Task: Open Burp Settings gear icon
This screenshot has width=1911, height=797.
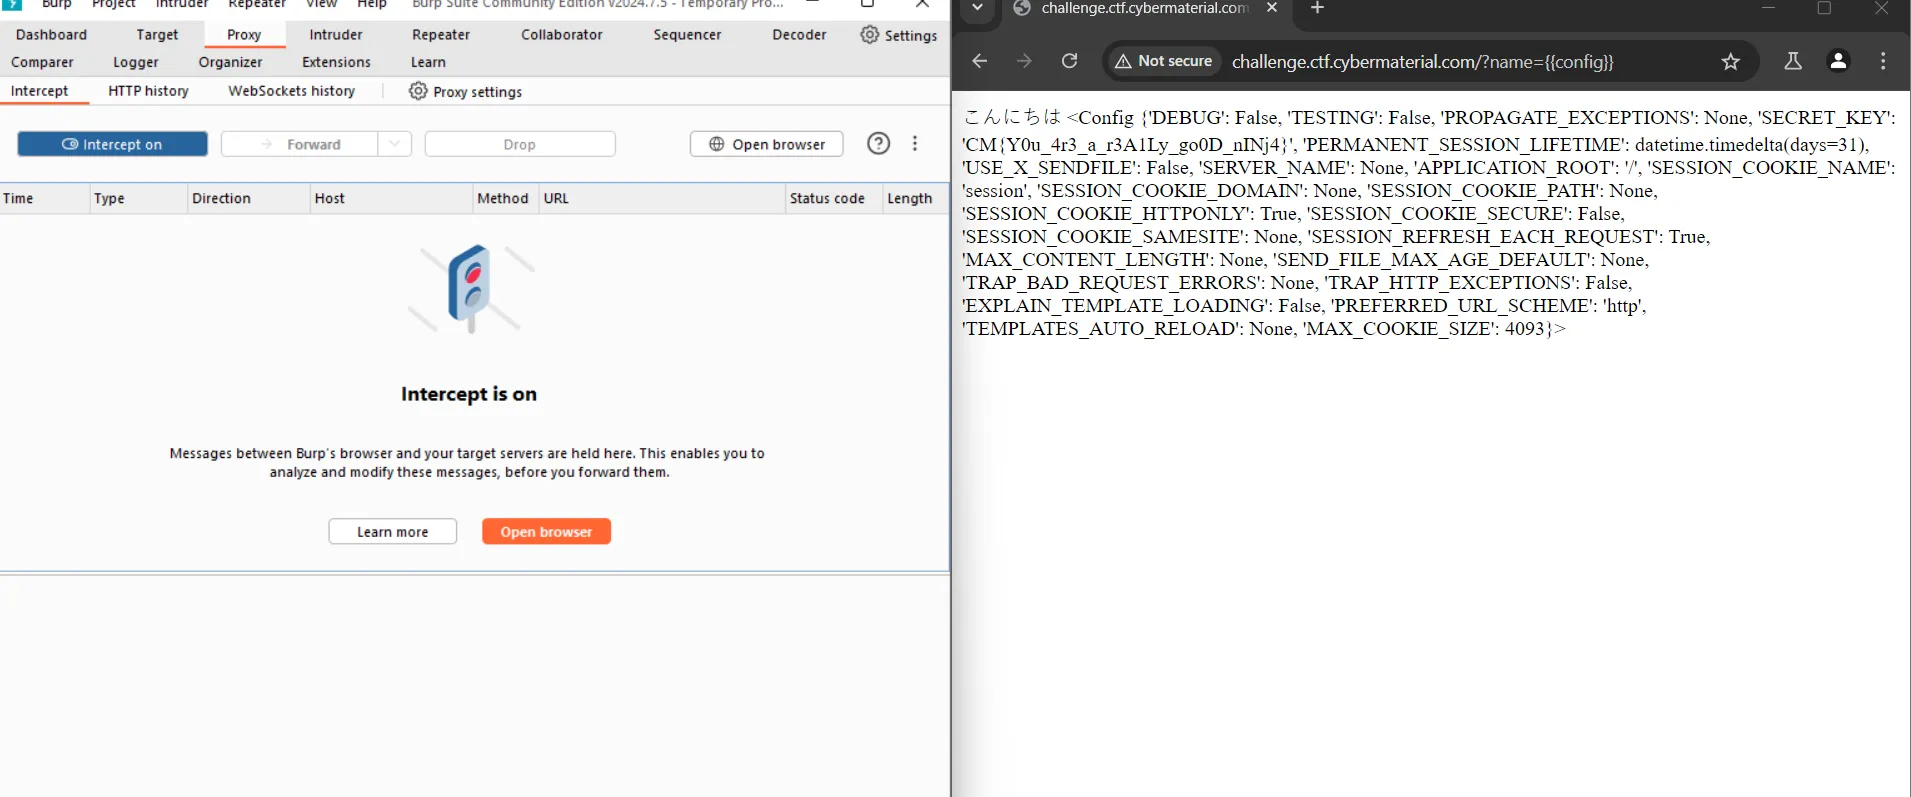Action: (x=869, y=35)
